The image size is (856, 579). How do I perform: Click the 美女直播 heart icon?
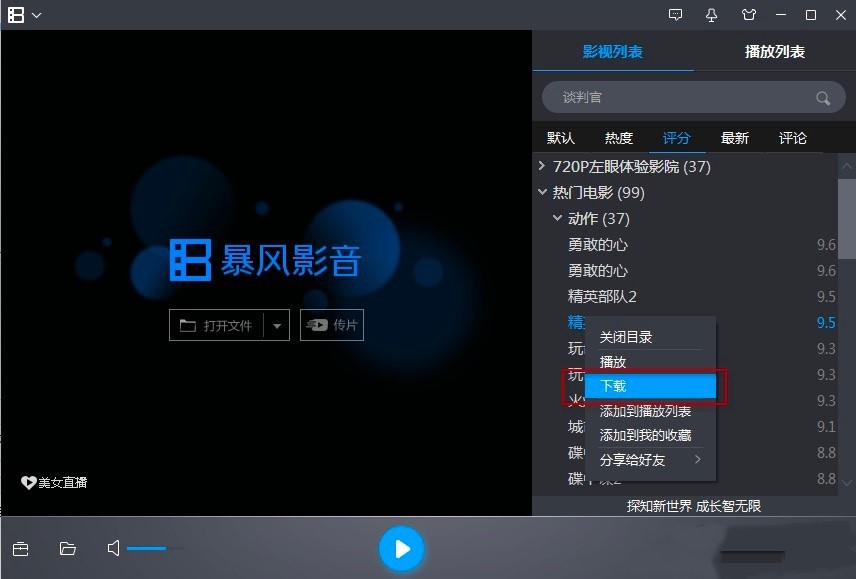point(28,482)
